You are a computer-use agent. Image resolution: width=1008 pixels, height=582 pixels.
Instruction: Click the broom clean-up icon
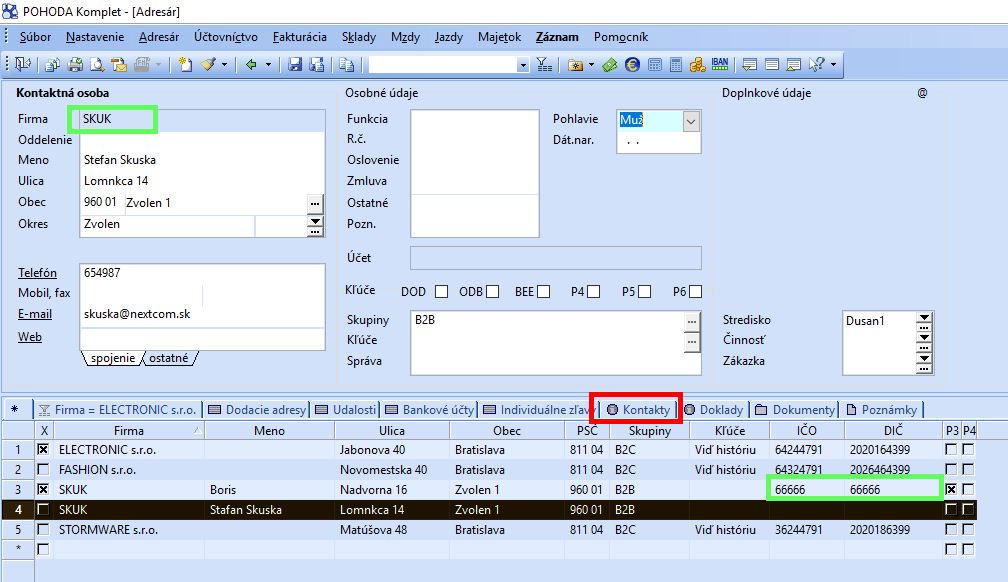click(x=208, y=64)
